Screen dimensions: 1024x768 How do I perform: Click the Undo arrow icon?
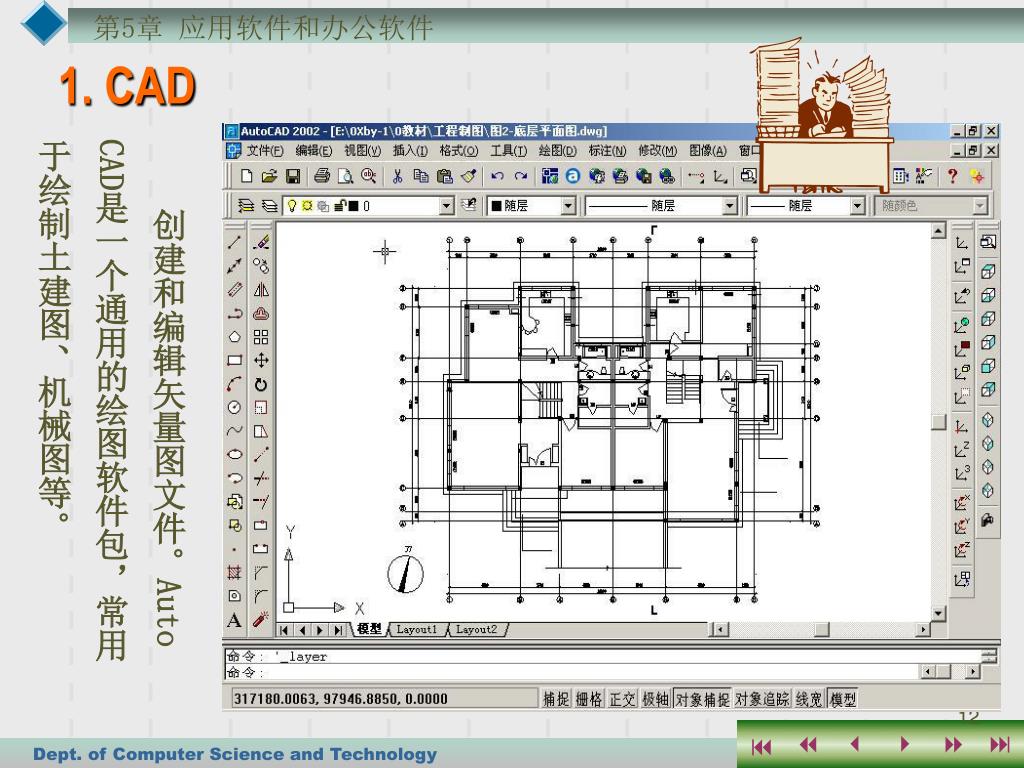497,176
